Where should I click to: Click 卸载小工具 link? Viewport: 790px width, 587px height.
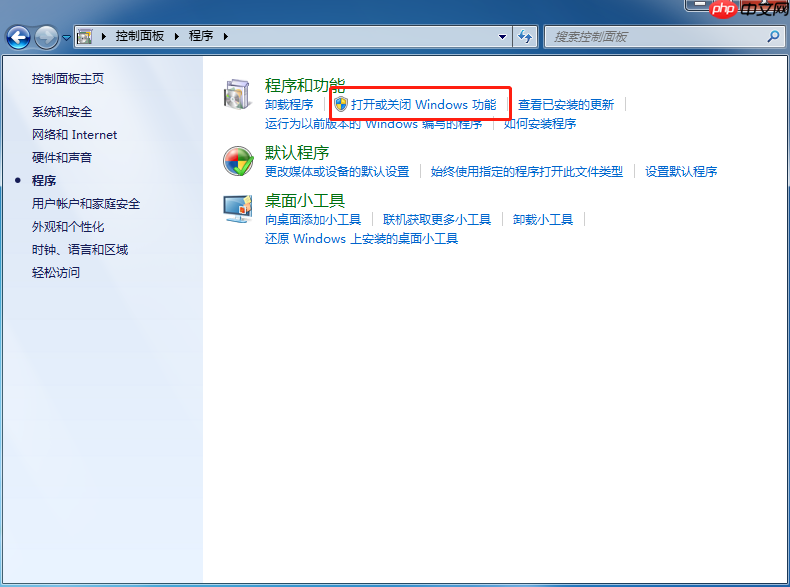(543, 220)
